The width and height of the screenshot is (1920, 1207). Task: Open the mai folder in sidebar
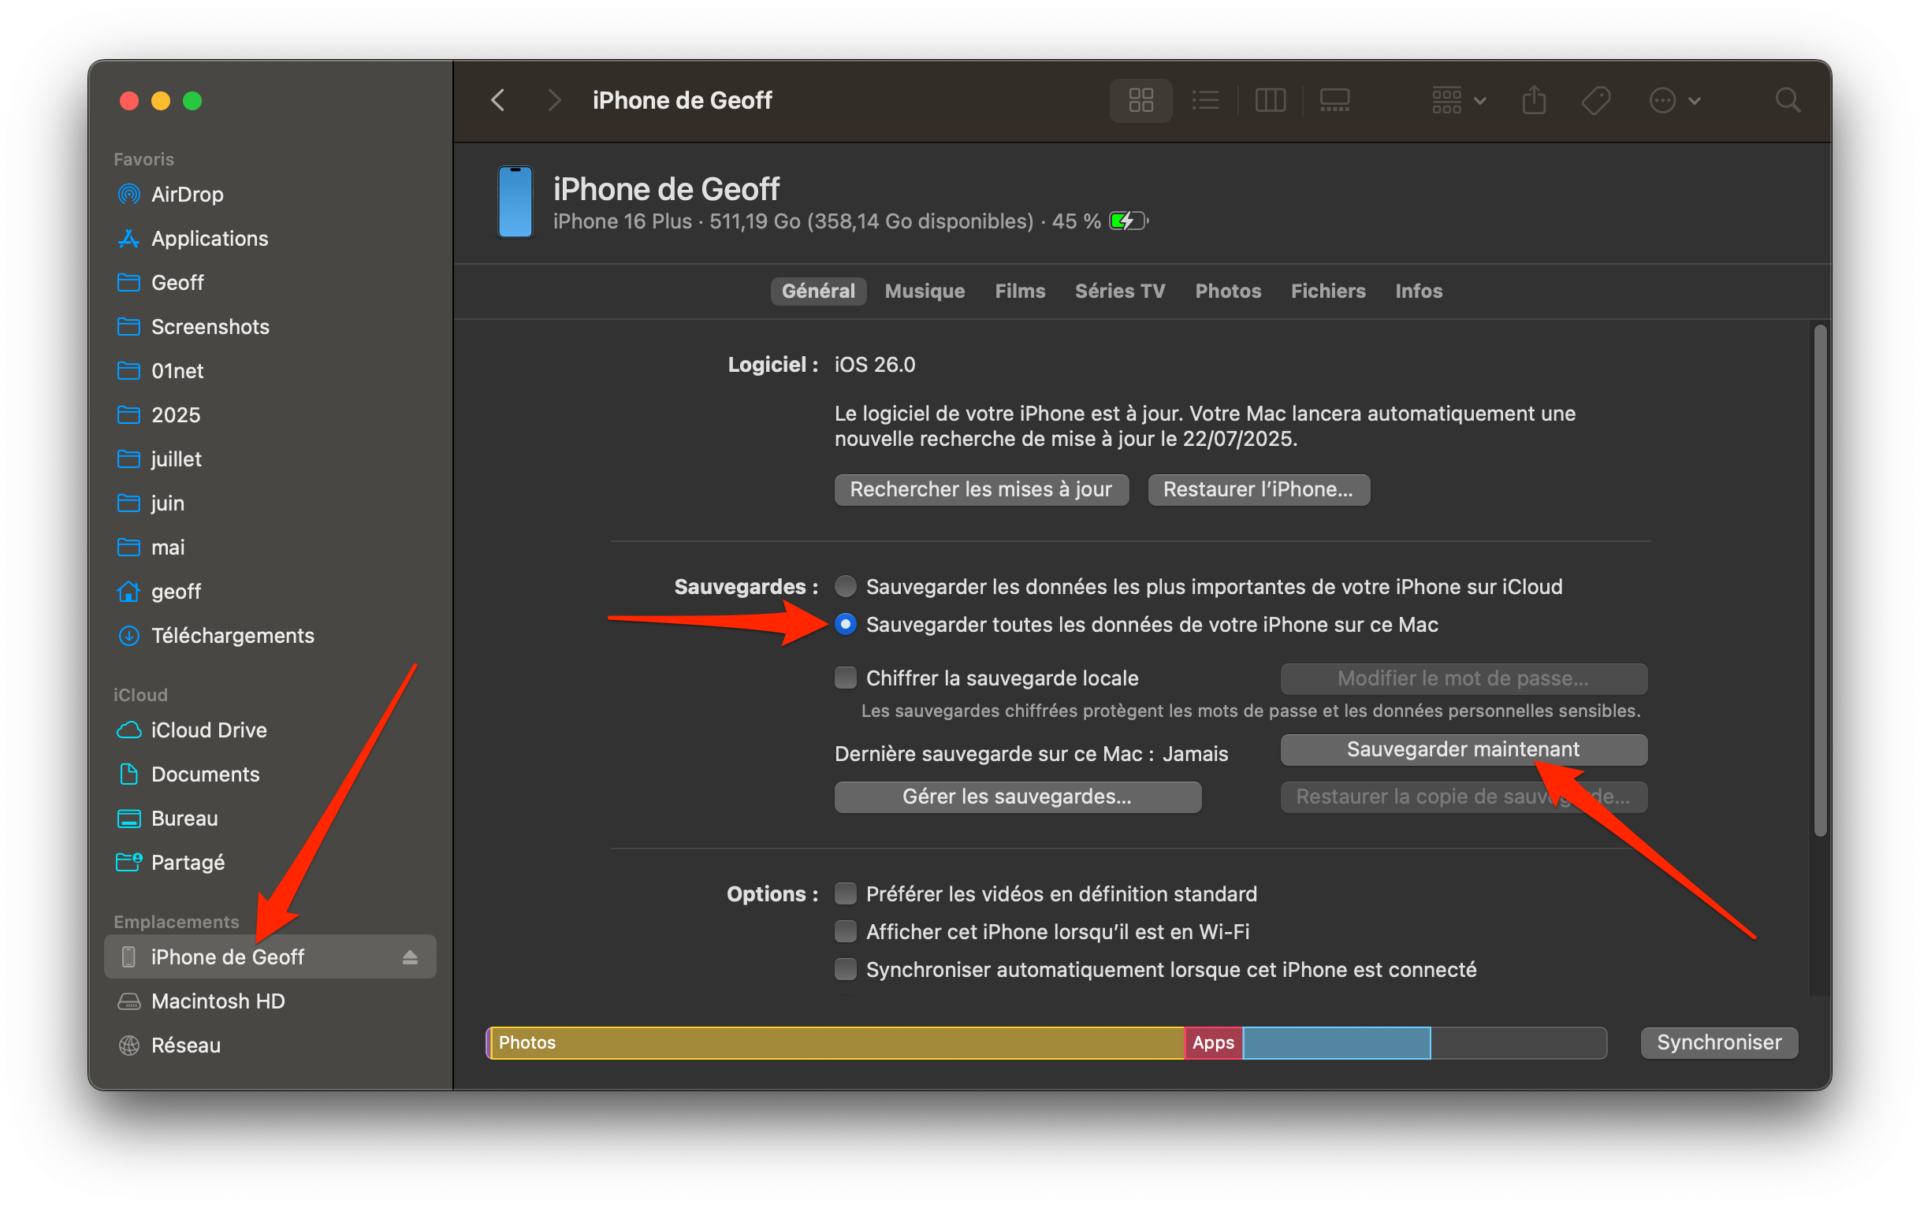(270, 547)
